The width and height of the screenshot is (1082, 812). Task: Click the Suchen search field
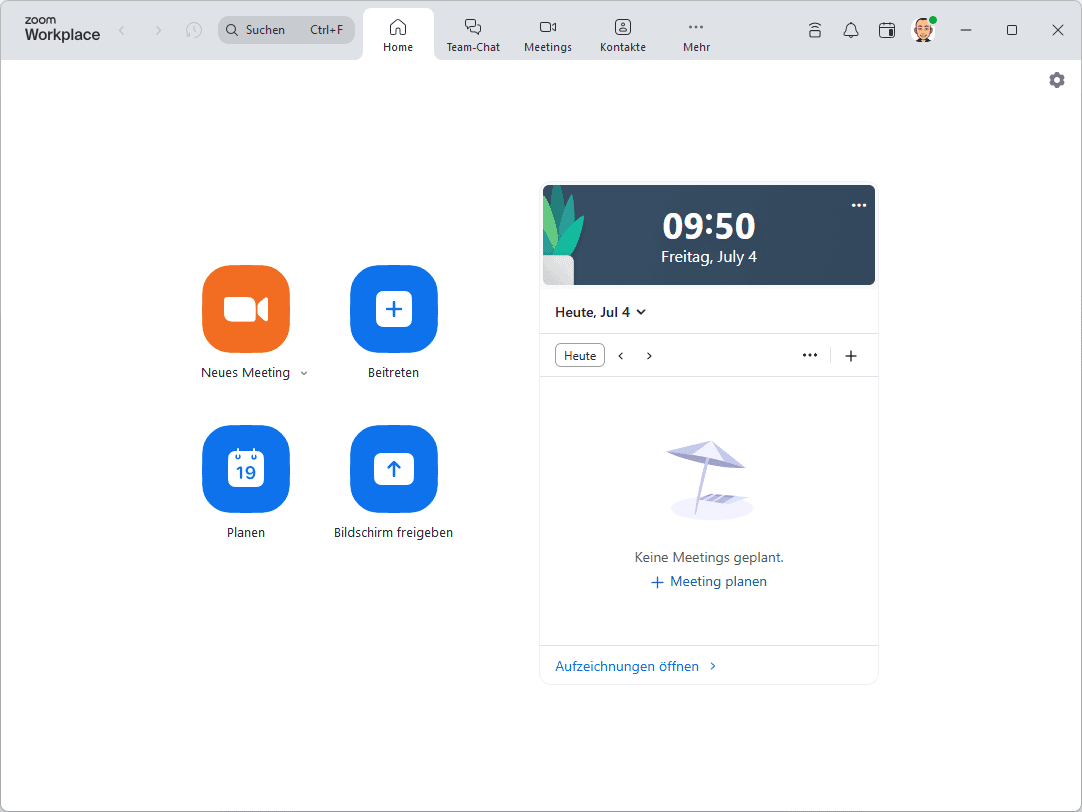(x=286, y=30)
